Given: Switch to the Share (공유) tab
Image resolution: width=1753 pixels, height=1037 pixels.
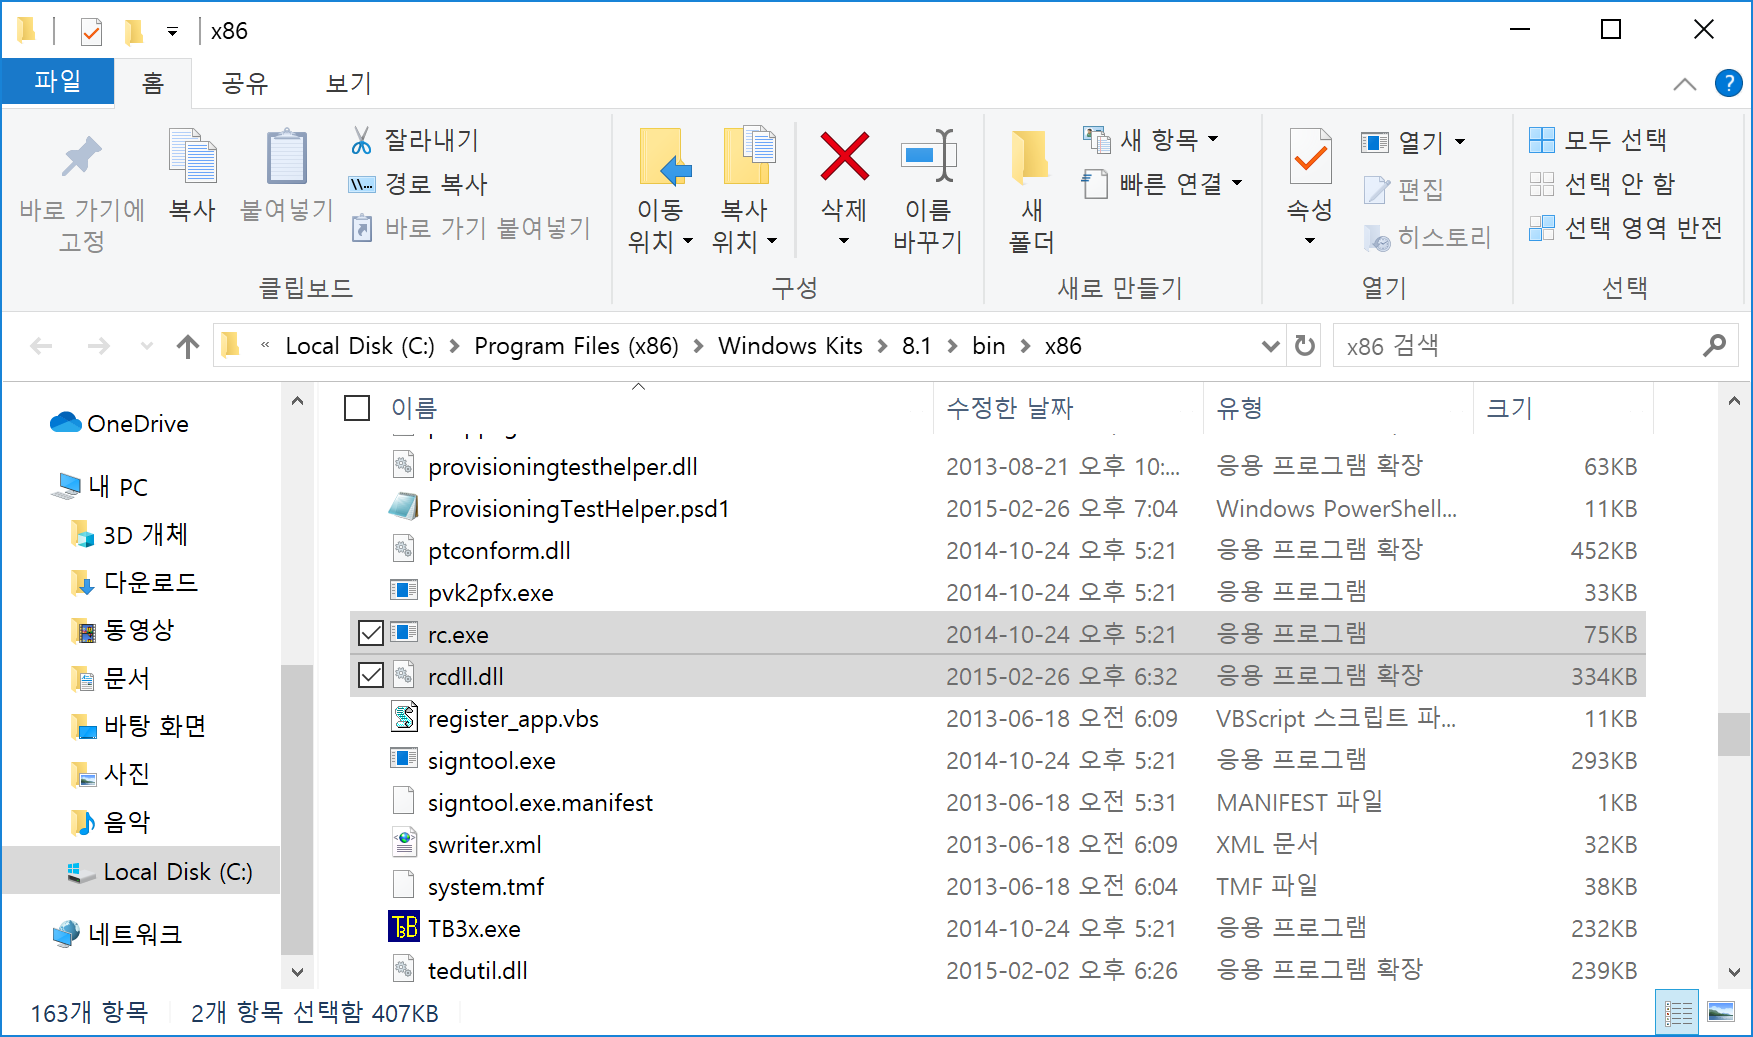Looking at the screenshot, I should click(x=245, y=83).
